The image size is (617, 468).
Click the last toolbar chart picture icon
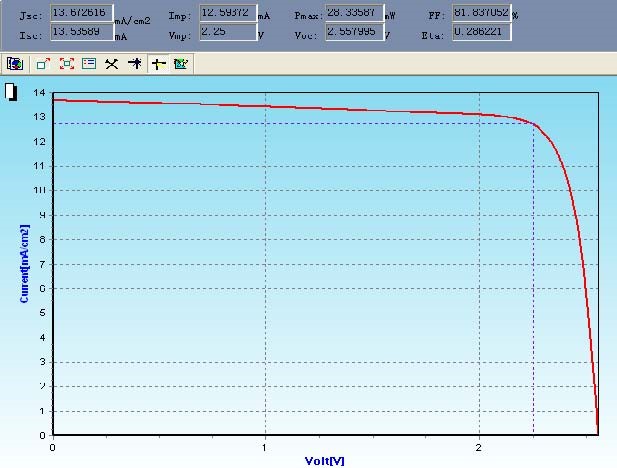pyautogui.click(x=181, y=63)
